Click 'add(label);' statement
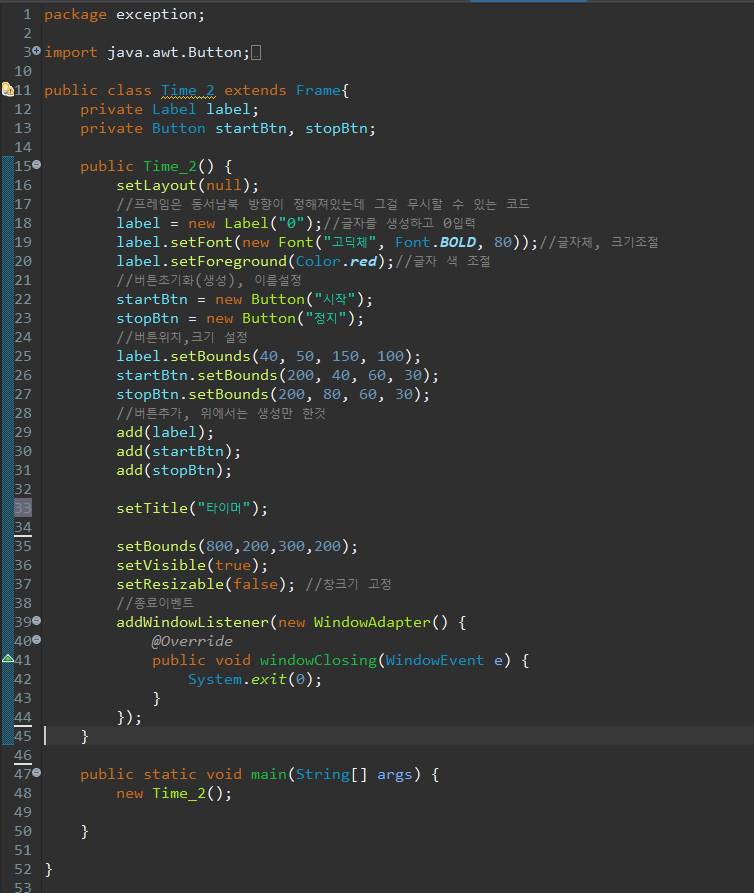 (x=165, y=432)
